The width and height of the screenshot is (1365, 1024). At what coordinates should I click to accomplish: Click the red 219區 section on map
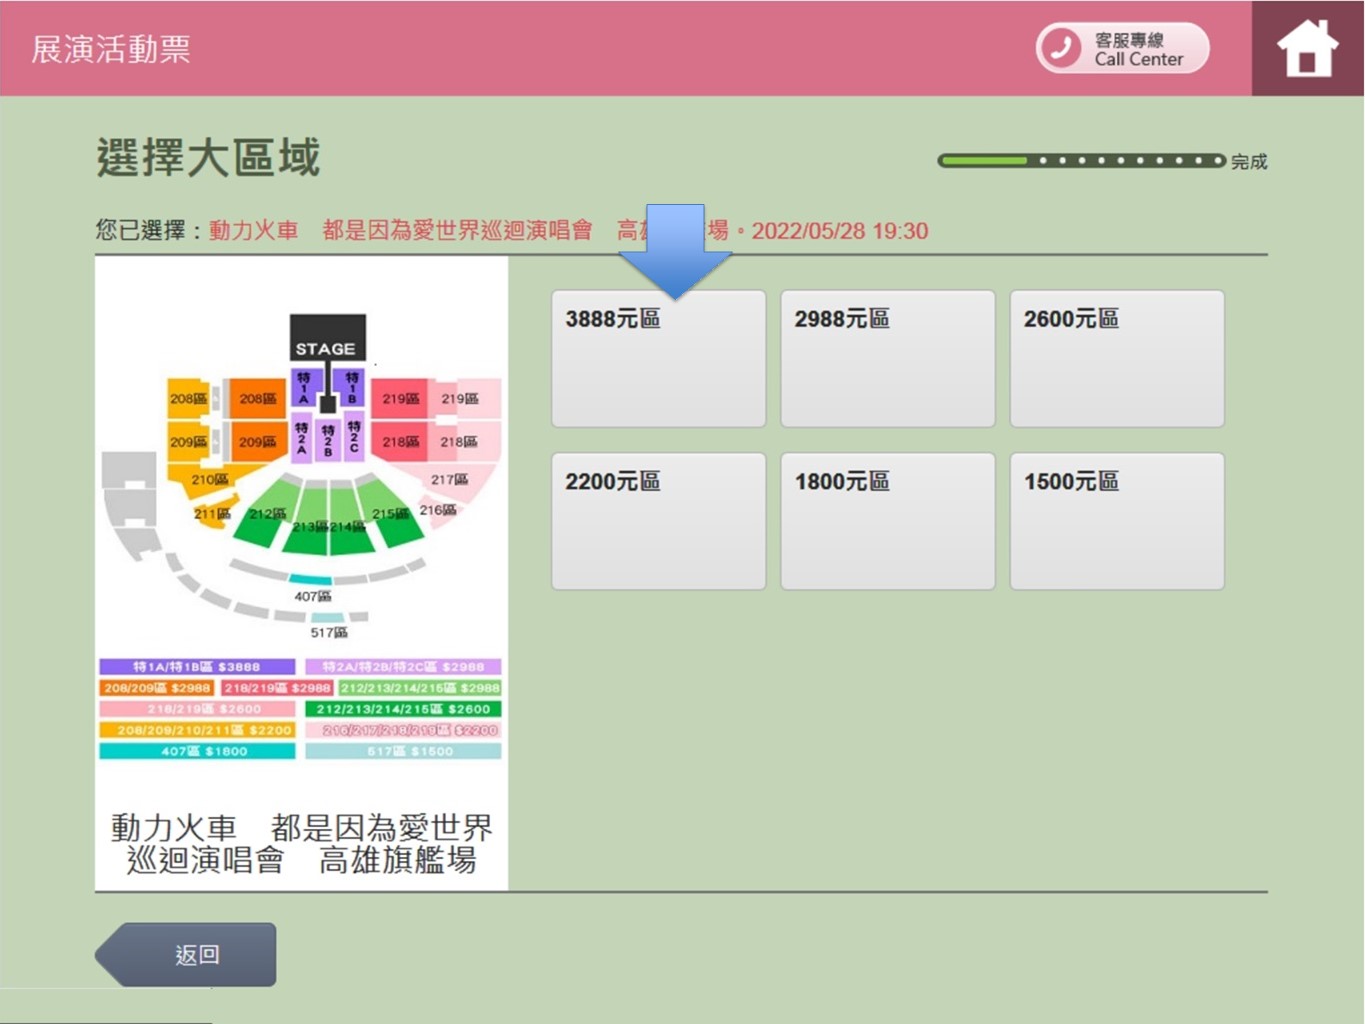click(400, 398)
